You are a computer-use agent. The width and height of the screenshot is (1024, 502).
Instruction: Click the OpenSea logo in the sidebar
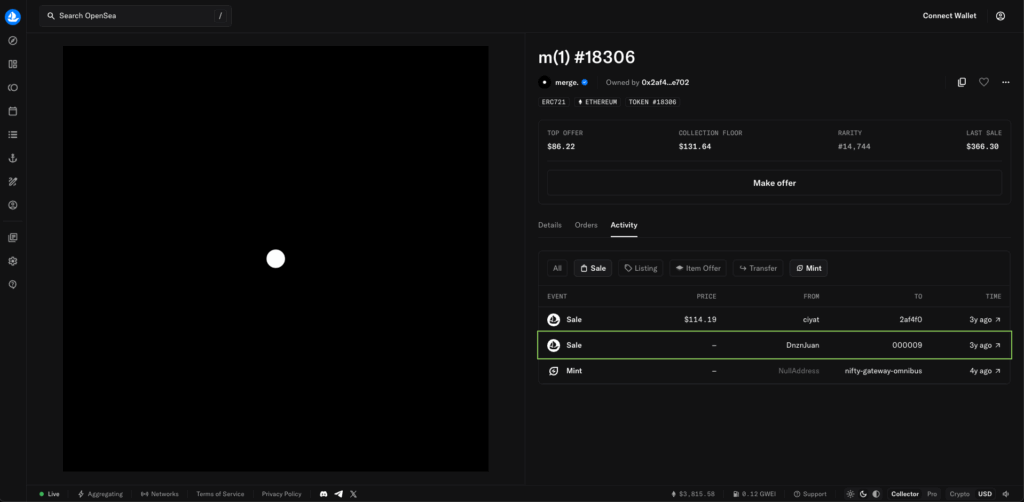13,16
